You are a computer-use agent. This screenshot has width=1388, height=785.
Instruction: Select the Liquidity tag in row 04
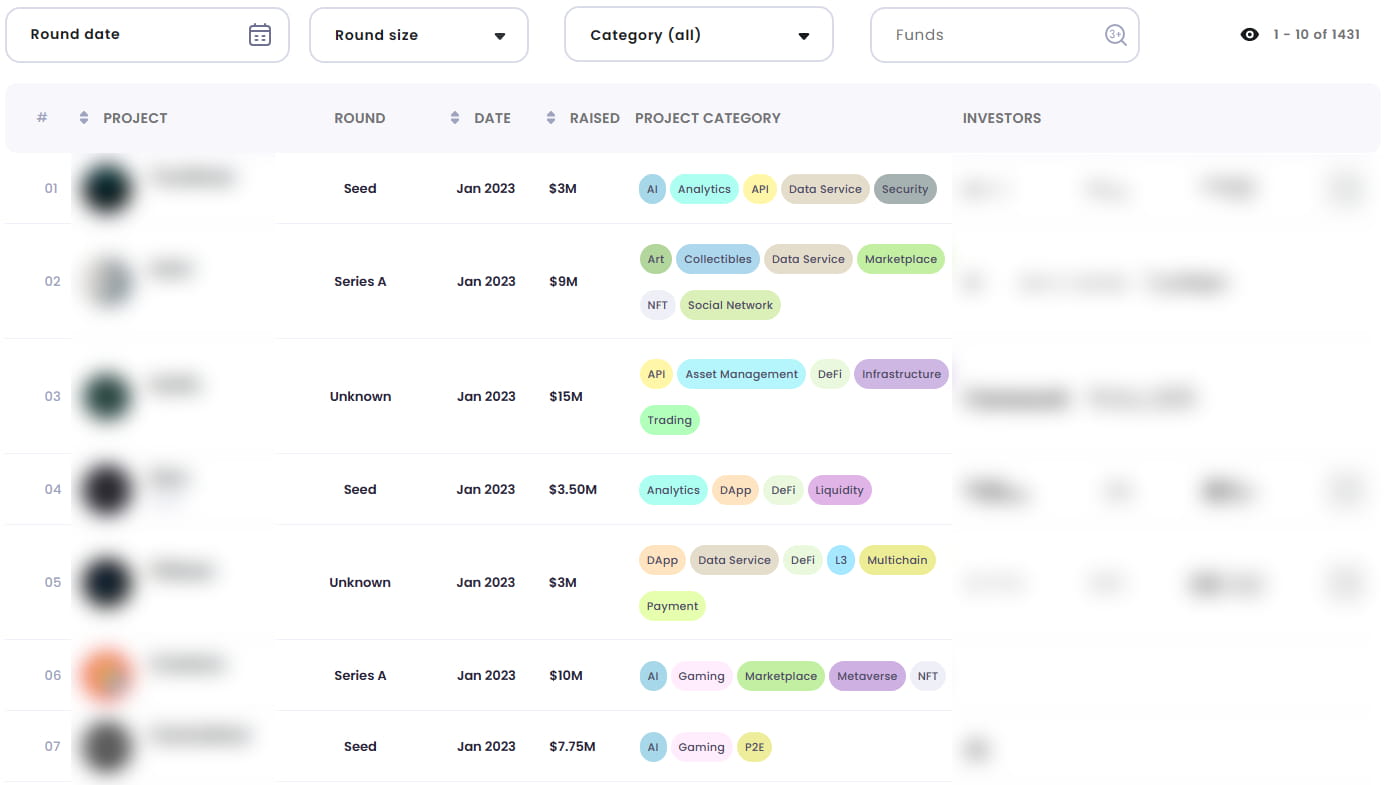click(x=840, y=490)
